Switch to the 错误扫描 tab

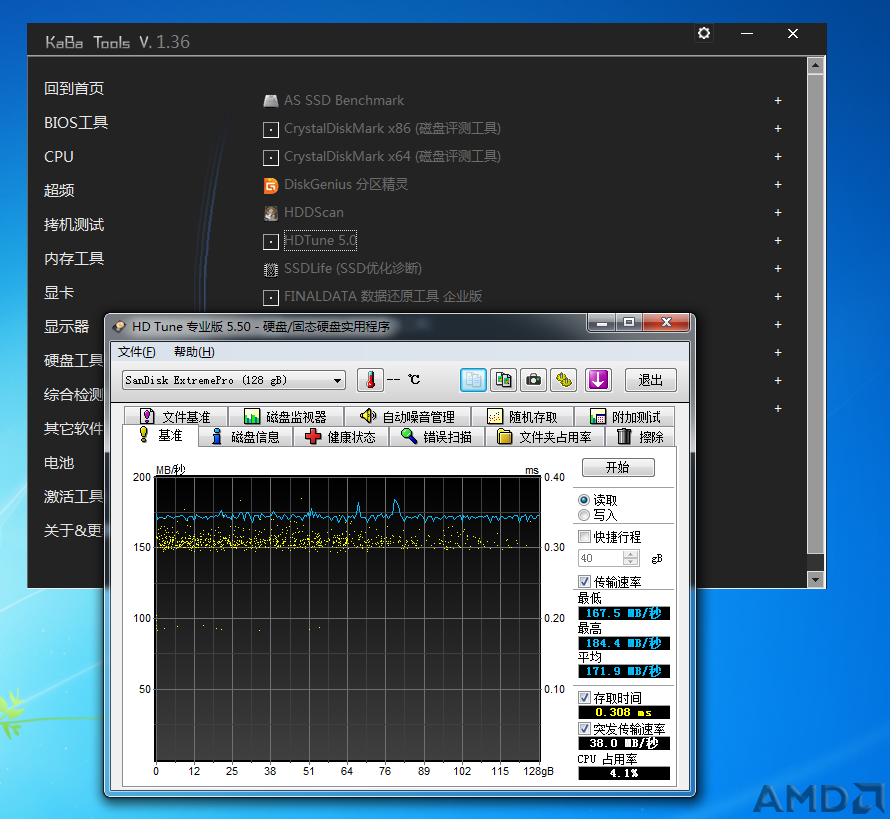tap(437, 436)
